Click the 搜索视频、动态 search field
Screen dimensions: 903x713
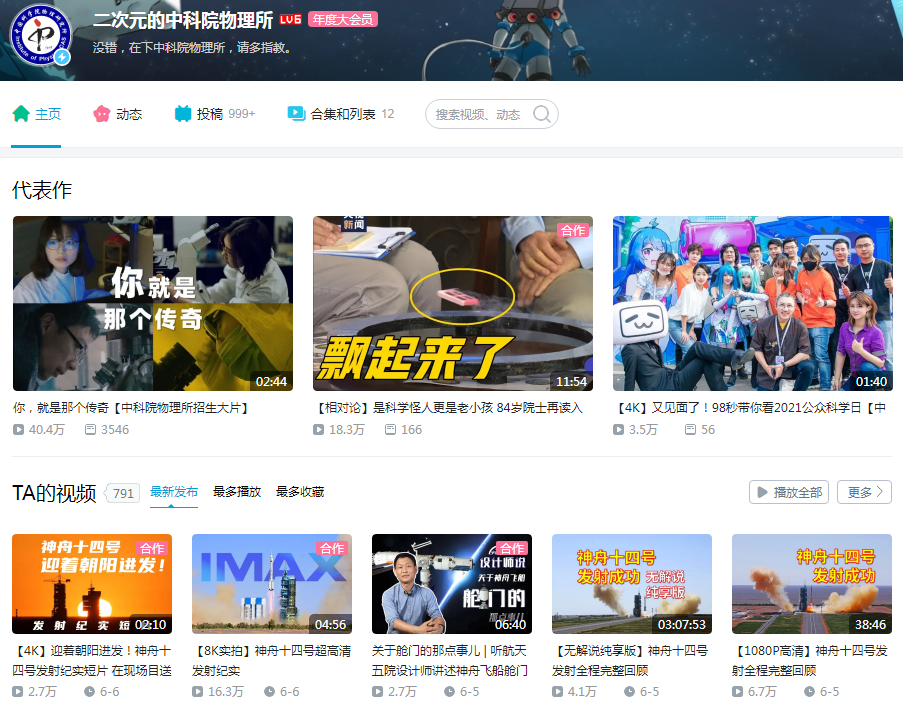[x=478, y=114]
